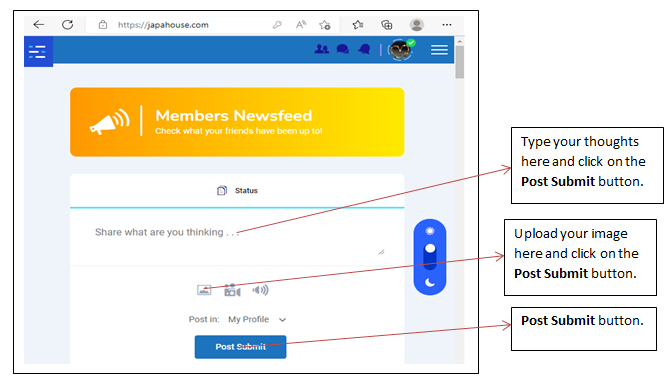Select the Status tab
Image resolution: width=671 pixels, height=385 pixels.
coord(237,190)
